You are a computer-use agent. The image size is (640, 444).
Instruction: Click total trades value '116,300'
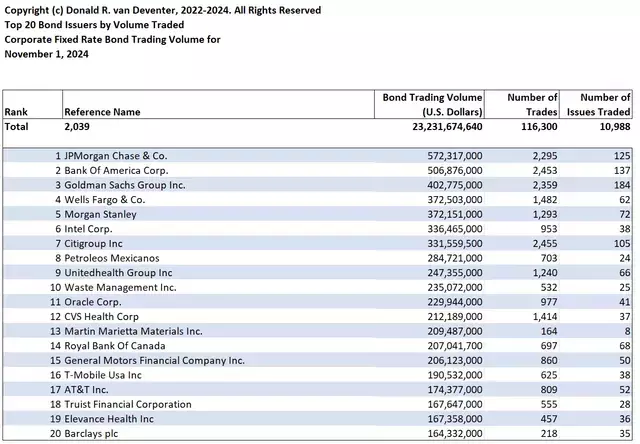pos(539,127)
